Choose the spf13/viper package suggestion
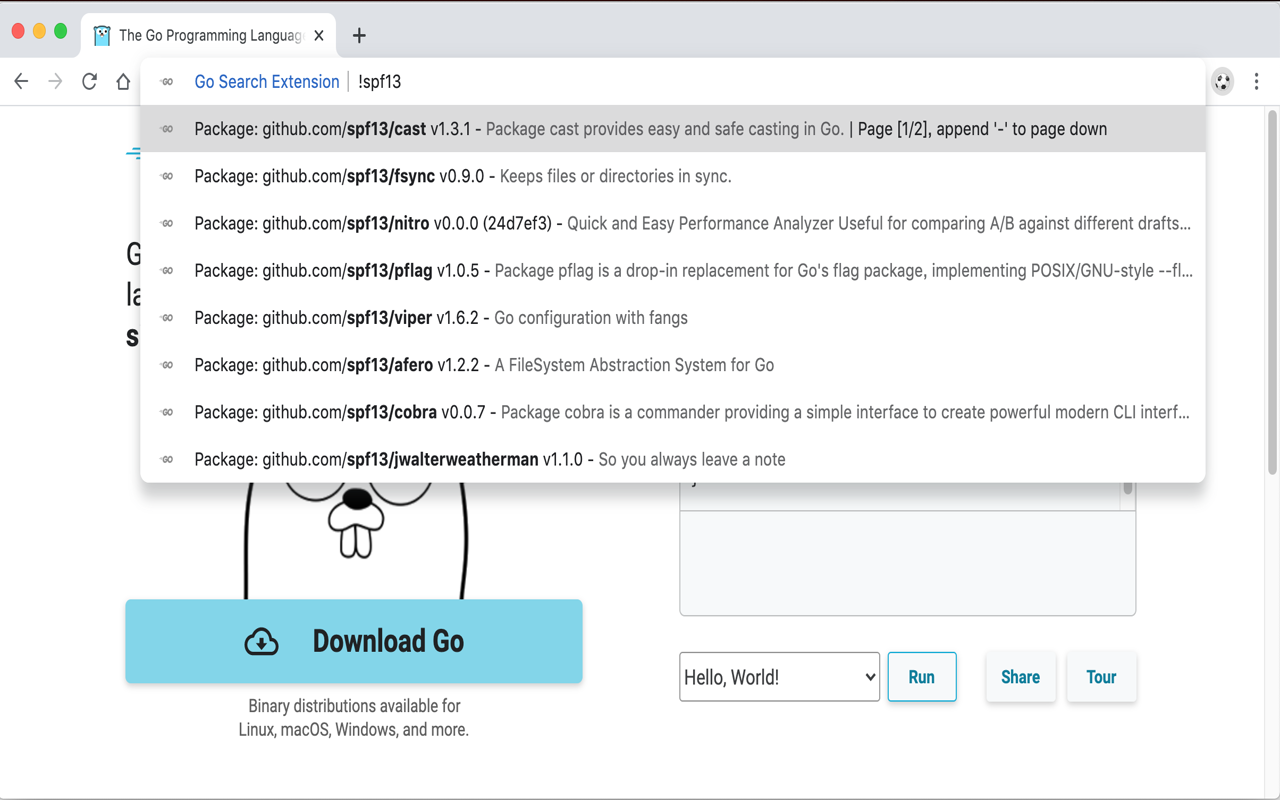 (x=440, y=318)
